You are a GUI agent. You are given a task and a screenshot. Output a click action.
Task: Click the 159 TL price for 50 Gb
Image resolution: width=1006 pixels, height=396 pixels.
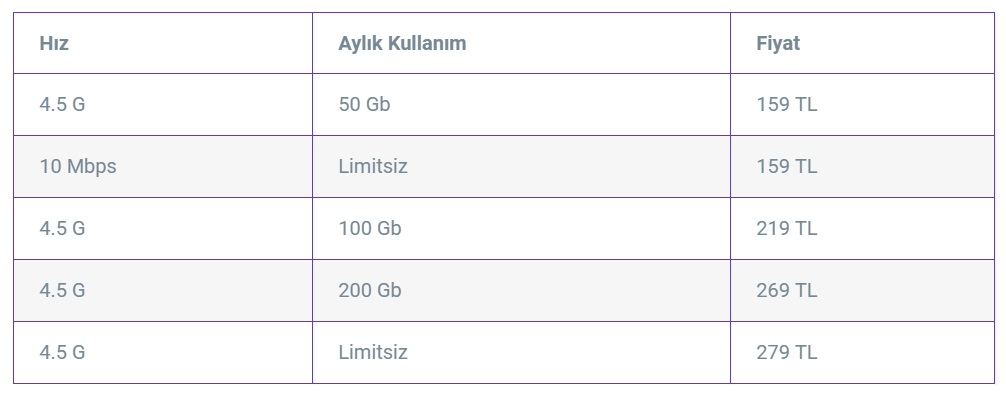pos(787,105)
